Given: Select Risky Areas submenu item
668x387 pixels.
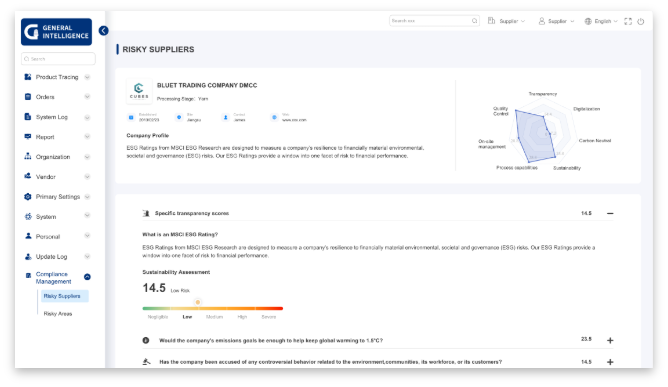Looking at the screenshot, I should [x=58, y=314].
